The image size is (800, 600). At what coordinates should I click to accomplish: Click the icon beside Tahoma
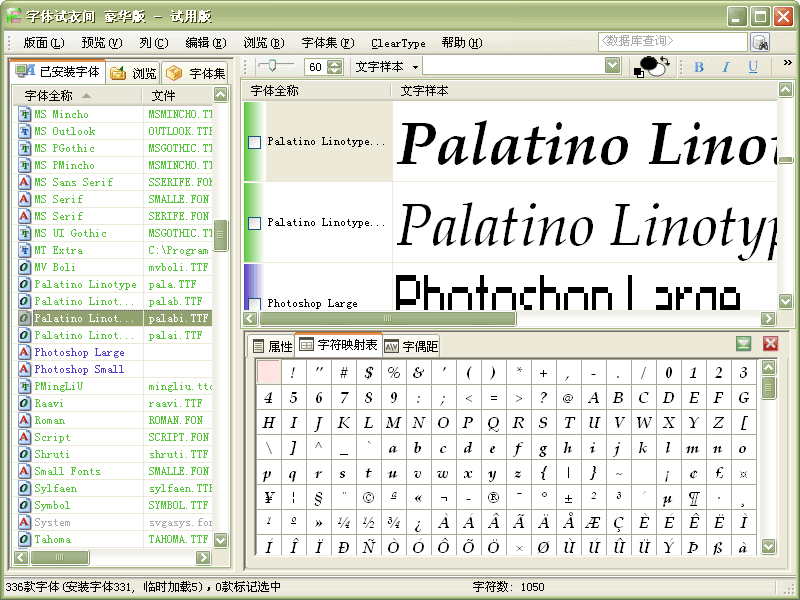pyautogui.click(x=24, y=539)
